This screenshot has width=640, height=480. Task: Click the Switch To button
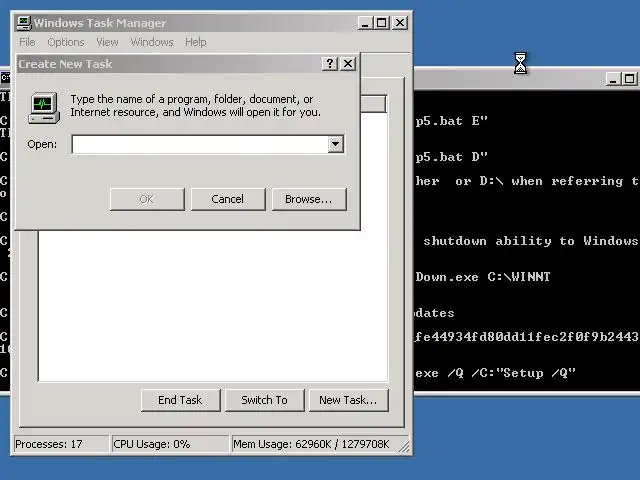(x=264, y=400)
